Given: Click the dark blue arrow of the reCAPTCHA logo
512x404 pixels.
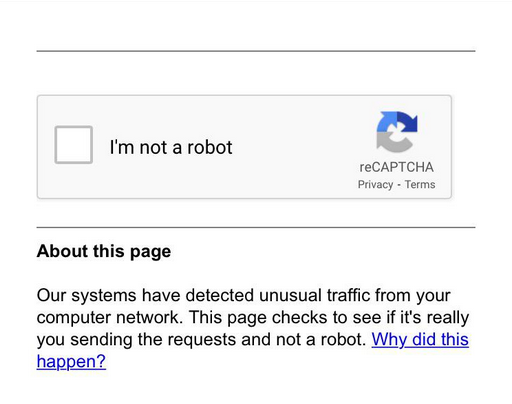Looking at the screenshot, I should (408, 122).
